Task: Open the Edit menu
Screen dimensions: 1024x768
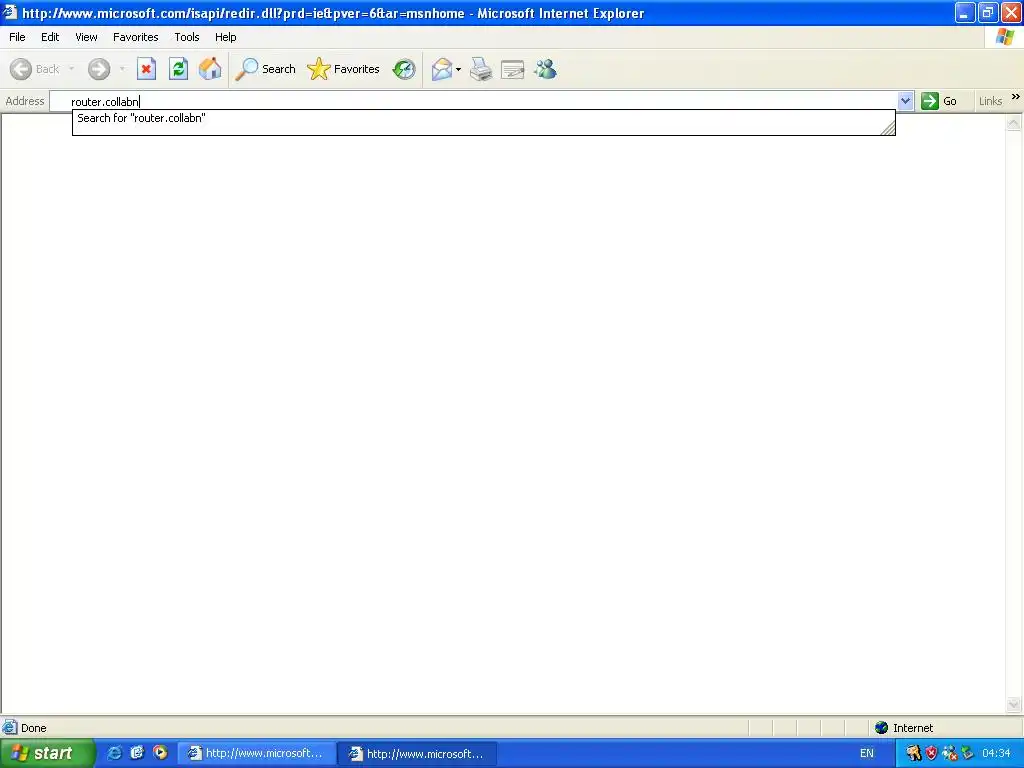Action: click(x=50, y=37)
